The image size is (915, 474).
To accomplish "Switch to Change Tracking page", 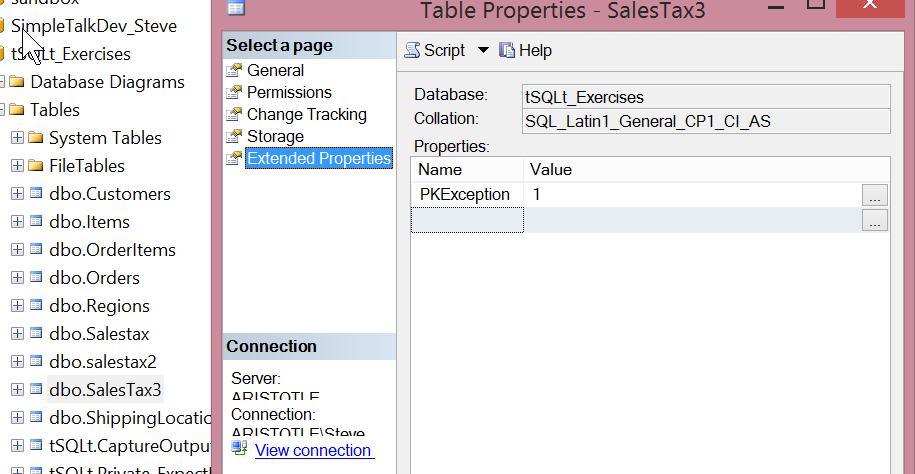I will [x=306, y=115].
